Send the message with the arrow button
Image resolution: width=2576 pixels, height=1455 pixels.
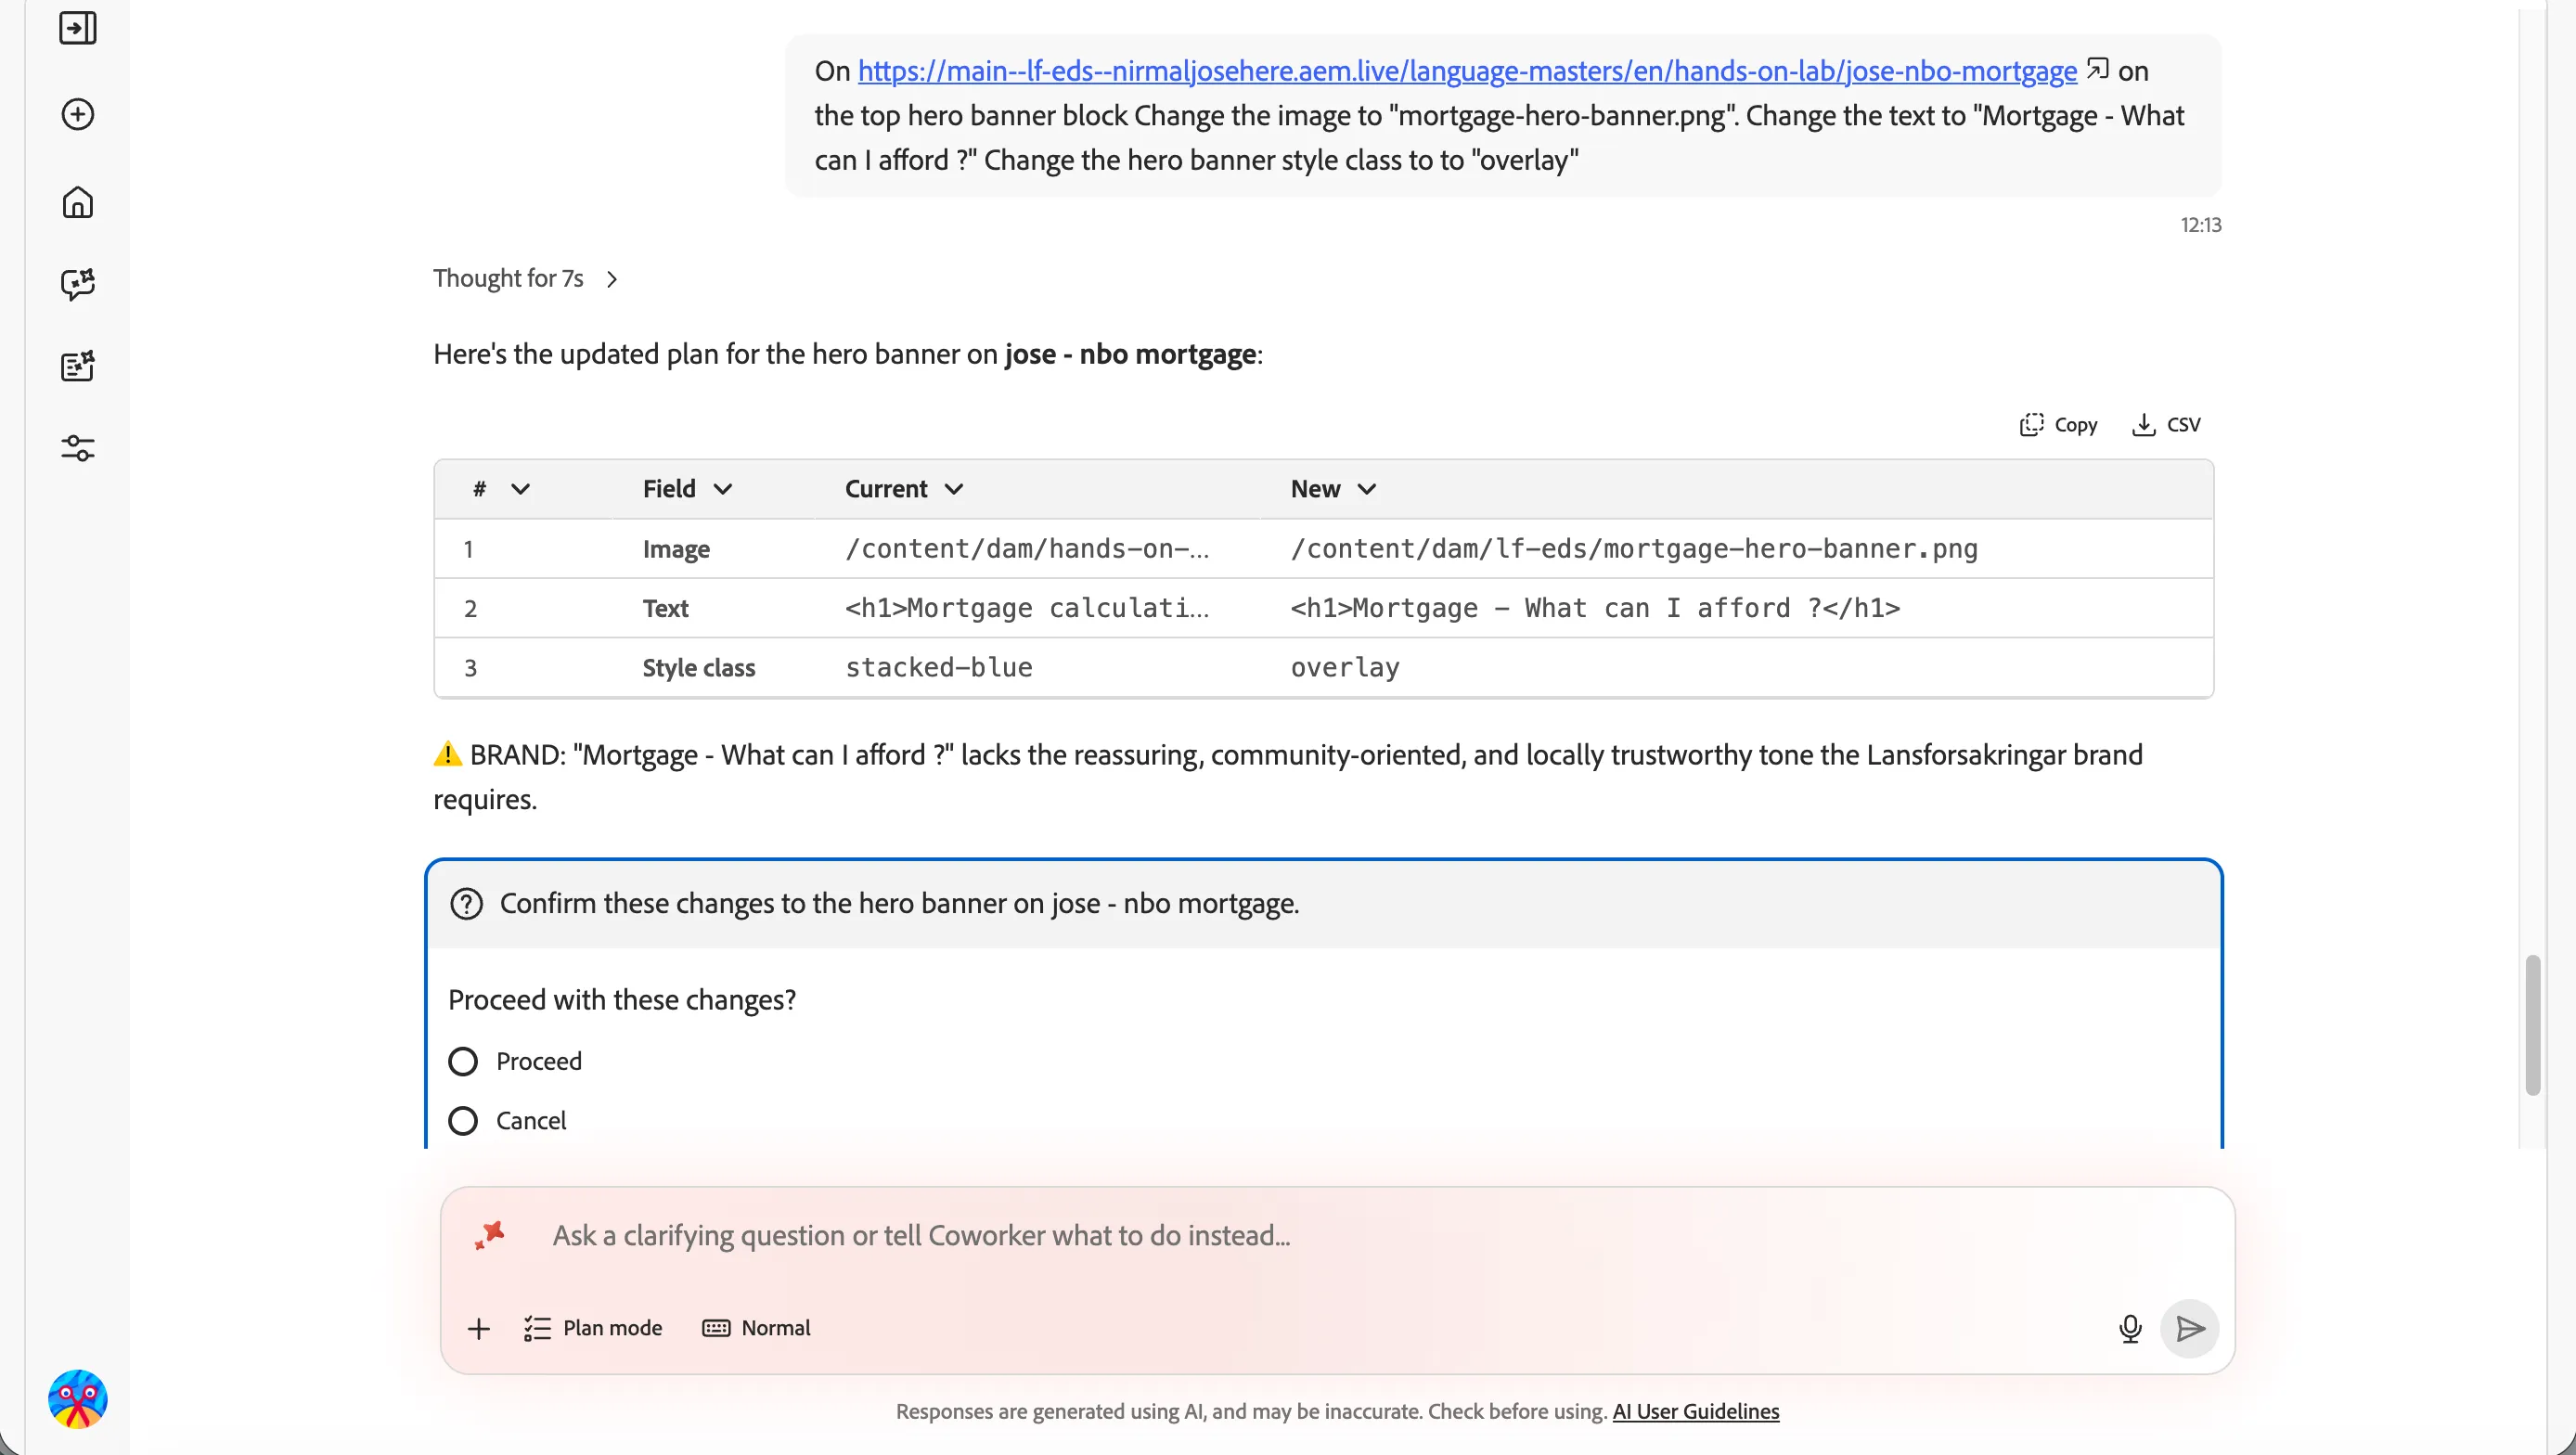pos(2189,1328)
